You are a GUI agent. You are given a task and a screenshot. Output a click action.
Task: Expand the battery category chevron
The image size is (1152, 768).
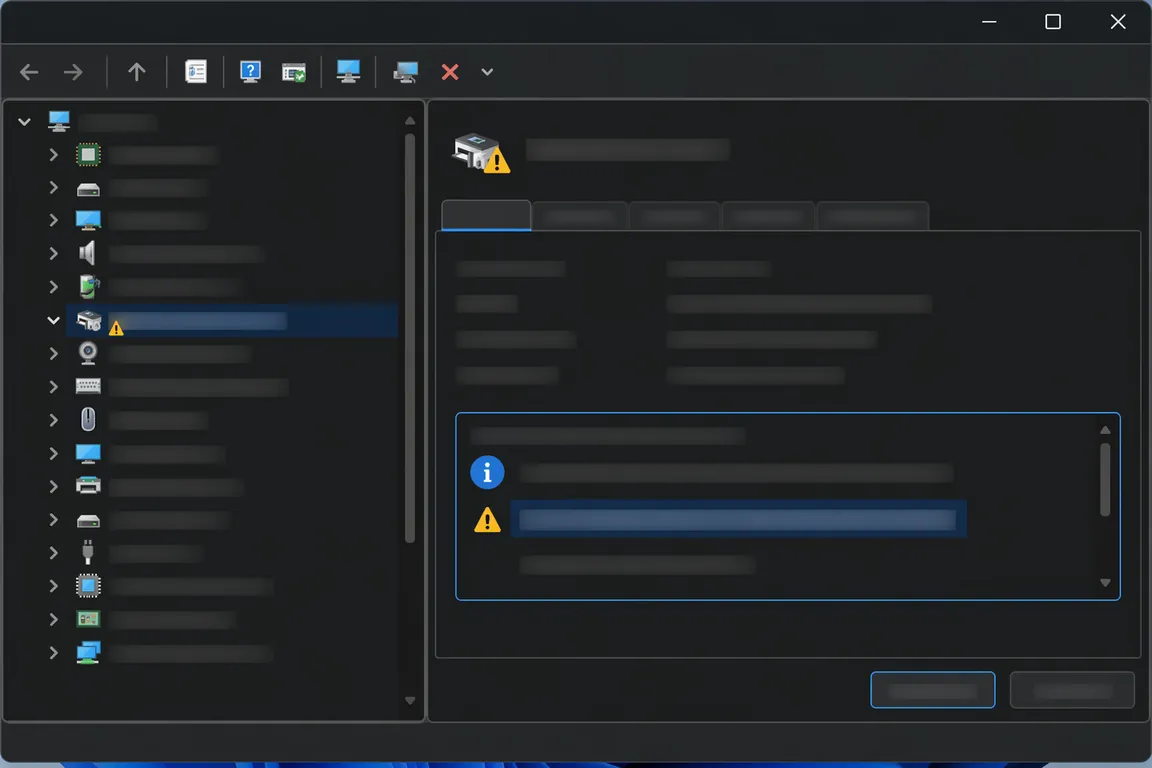pos(53,286)
